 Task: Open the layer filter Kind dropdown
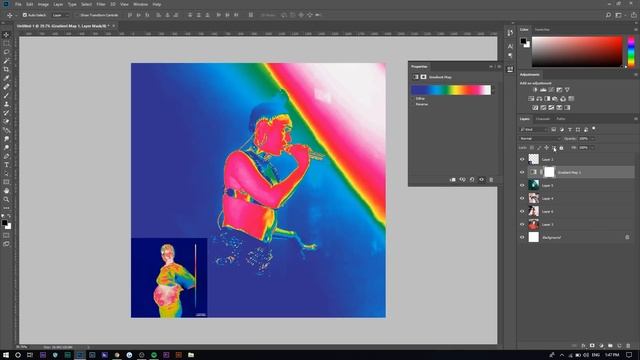click(533, 130)
